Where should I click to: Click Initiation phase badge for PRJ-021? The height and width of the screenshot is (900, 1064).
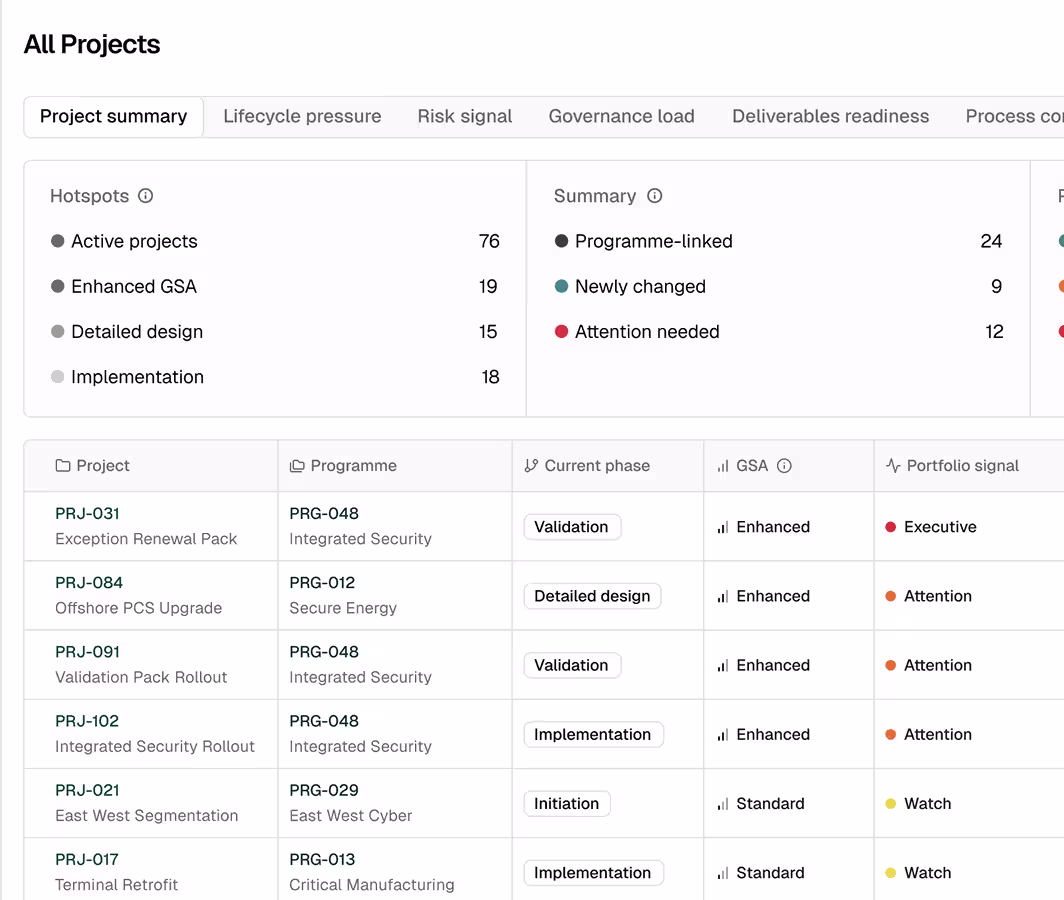pos(567,804)
